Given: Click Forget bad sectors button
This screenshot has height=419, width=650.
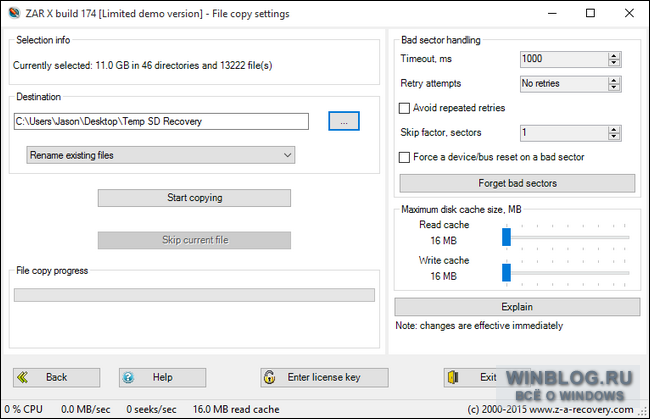Looking at the screenshot, I should click(517, 183).
